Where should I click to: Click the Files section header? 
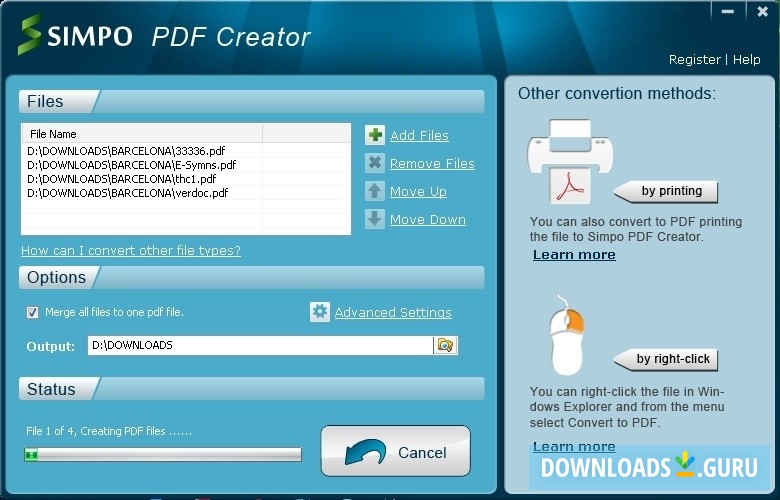[x=252, y=101]
